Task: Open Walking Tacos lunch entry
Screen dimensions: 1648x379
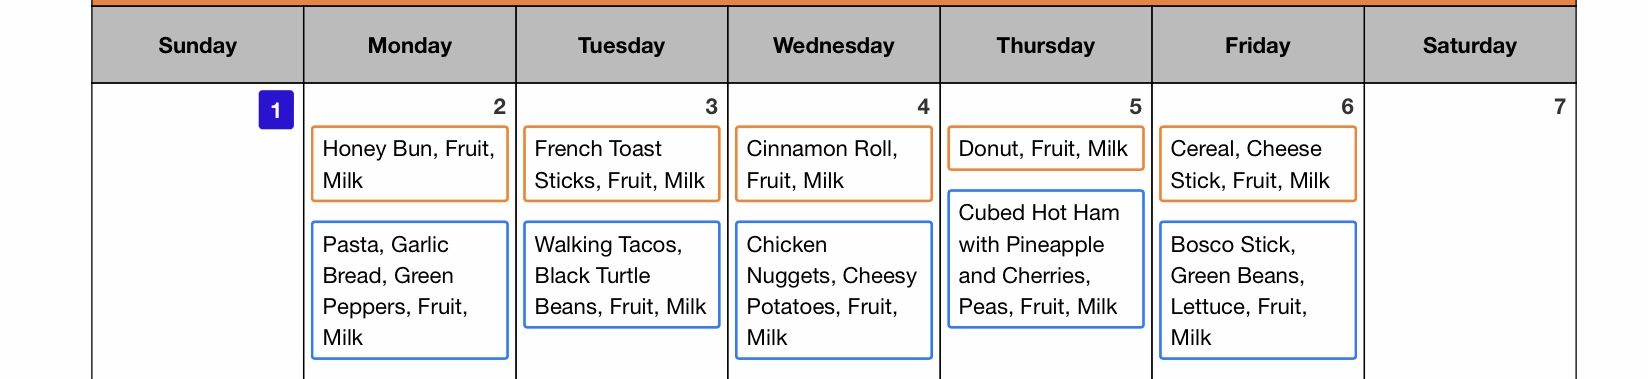Action: [622, 275]
